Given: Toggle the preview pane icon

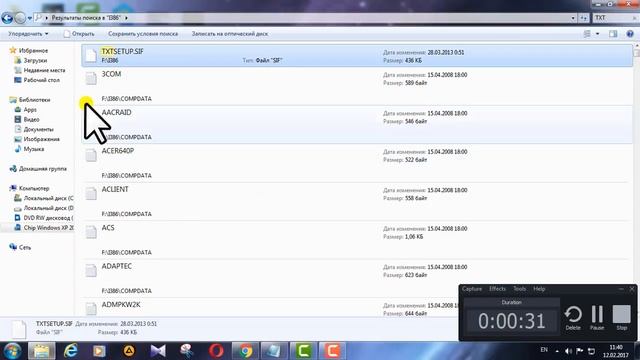Looking at the screenshot, I should tap(613, 34).
